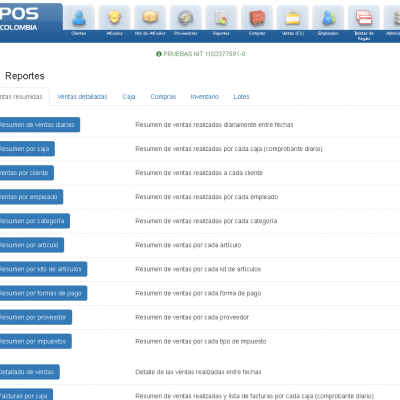Open Resumen por kits de artículos report

coord(43,269)
